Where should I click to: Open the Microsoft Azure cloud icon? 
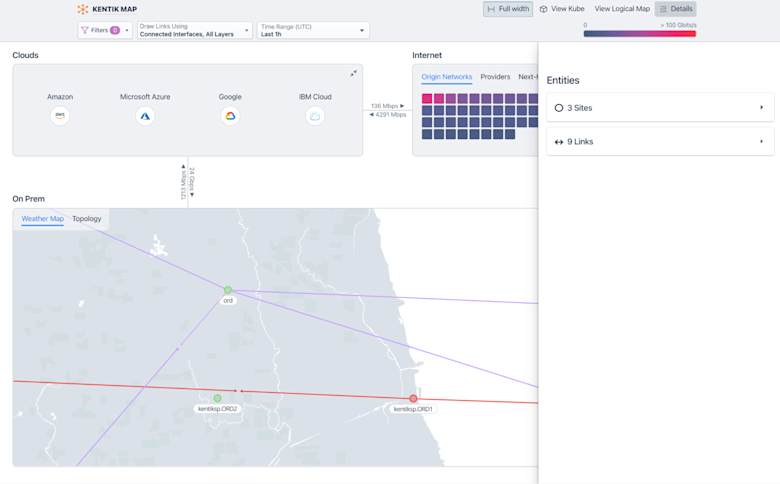click(x=145, y=116)
